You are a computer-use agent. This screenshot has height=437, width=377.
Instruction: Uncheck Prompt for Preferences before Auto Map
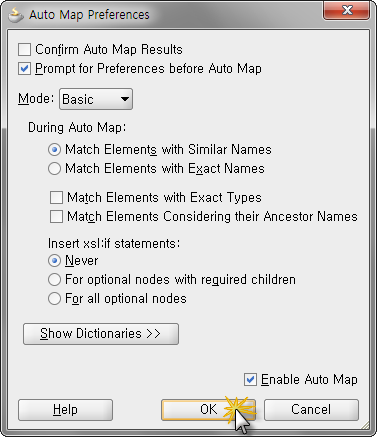[x=25, y=69]
